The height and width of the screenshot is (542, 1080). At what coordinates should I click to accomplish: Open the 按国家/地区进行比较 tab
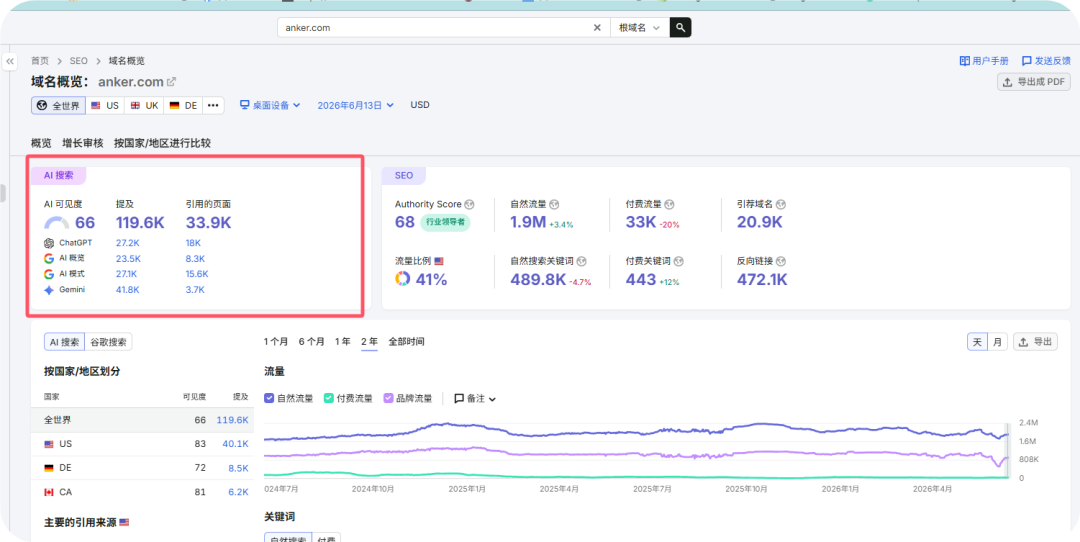pyautogui.click(x=163, y=143)
